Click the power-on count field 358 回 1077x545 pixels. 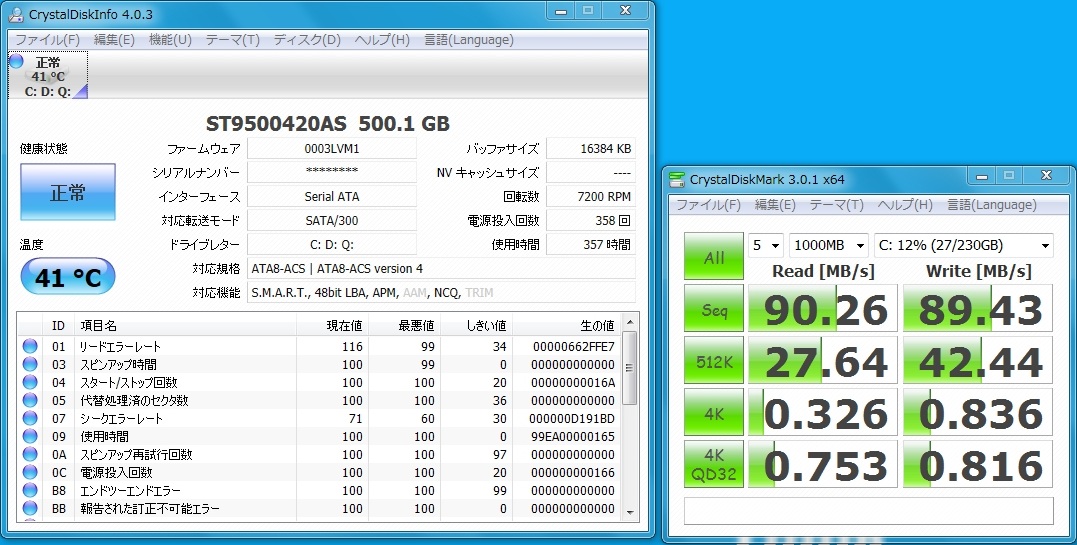(x=591, y=221)
